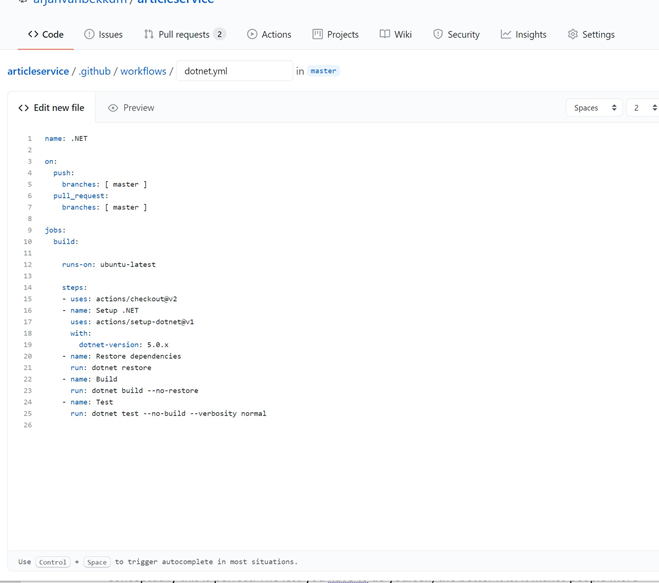Click the articleservice breadcrumb link
This screenshot has width=659, height=583.
pos(38,71)
